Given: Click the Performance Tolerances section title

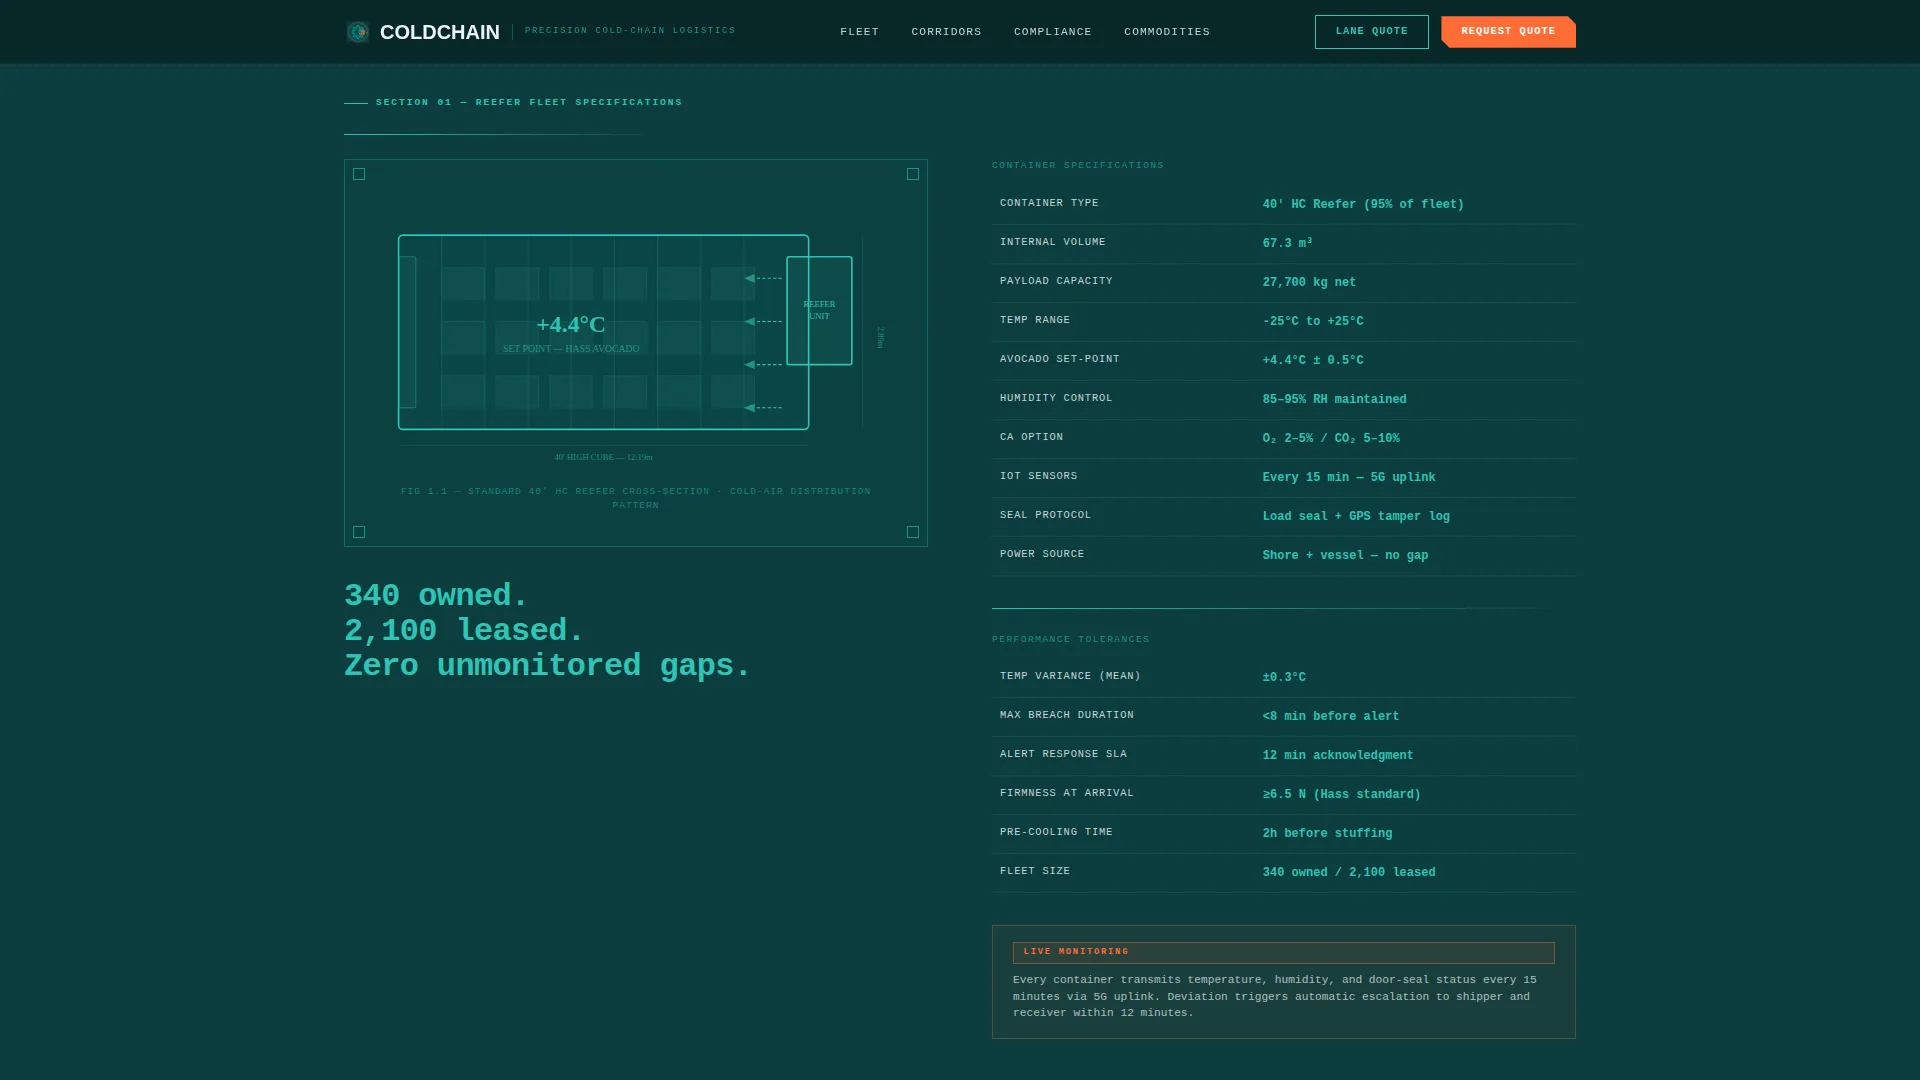Looking at the screenshot, I should (x=1070, y=639).
